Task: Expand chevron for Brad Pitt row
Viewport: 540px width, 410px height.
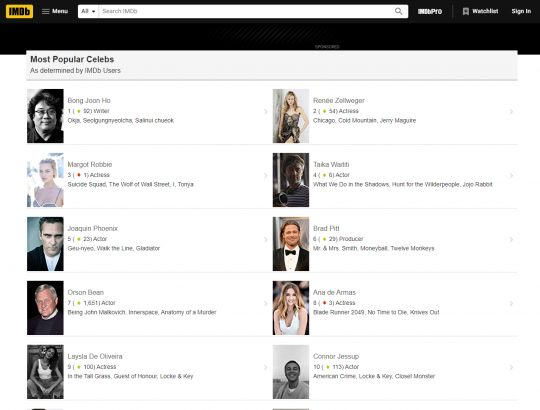Action: [x=511, y=240]
